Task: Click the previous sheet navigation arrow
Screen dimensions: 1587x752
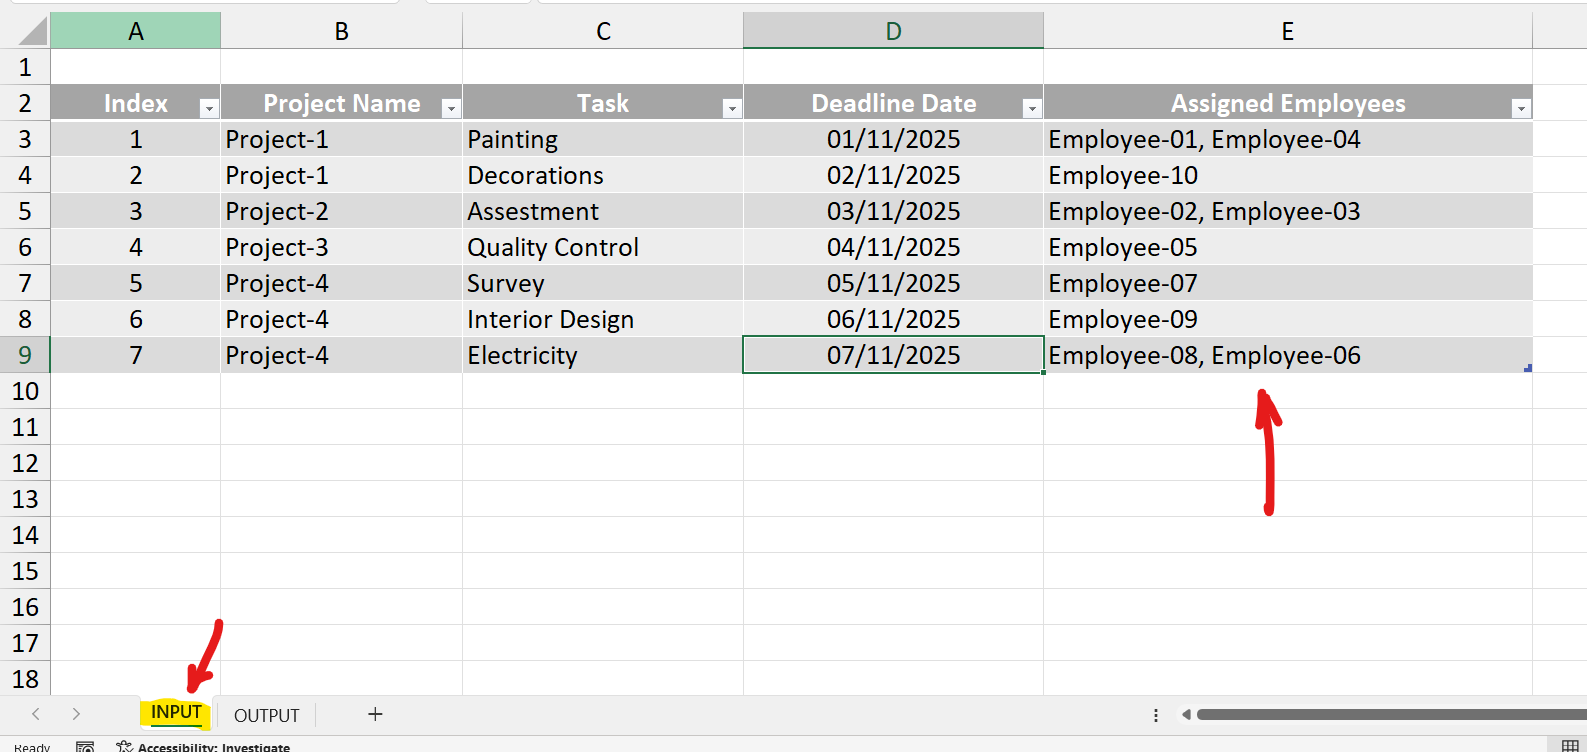Action: (x=36, y=714)
